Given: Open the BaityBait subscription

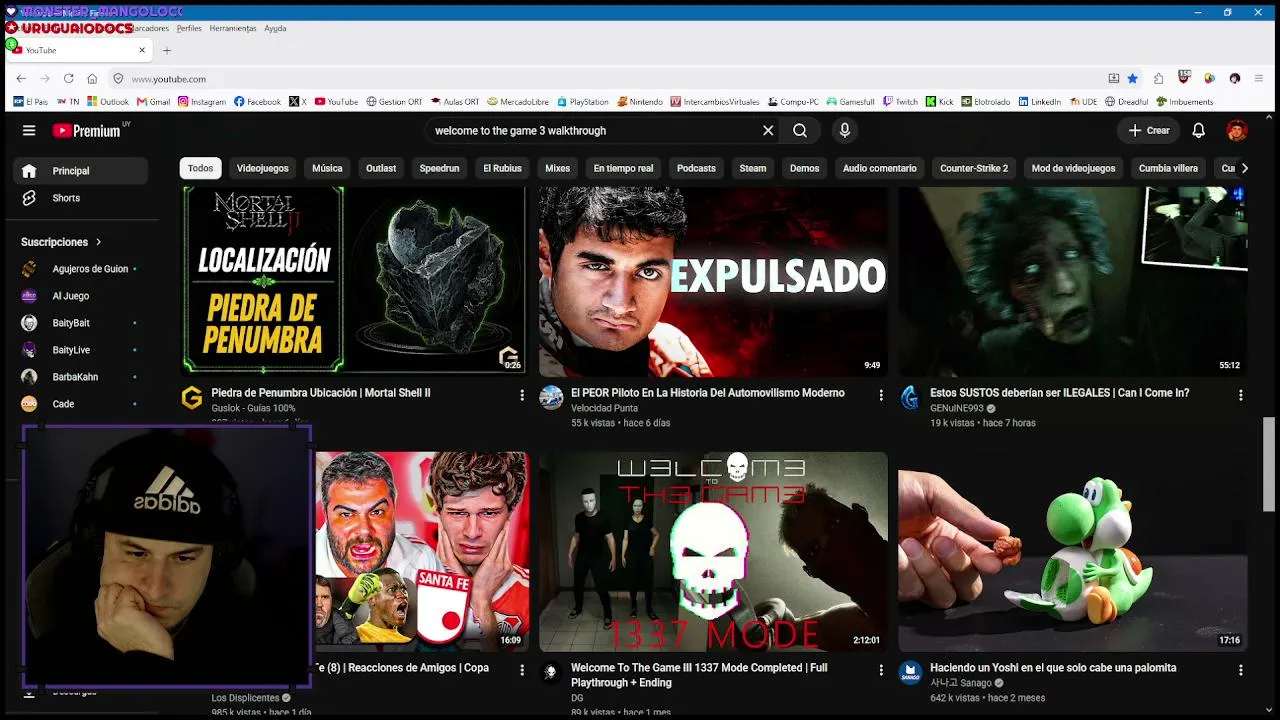Looking at the screenshot, I should 80,323.
